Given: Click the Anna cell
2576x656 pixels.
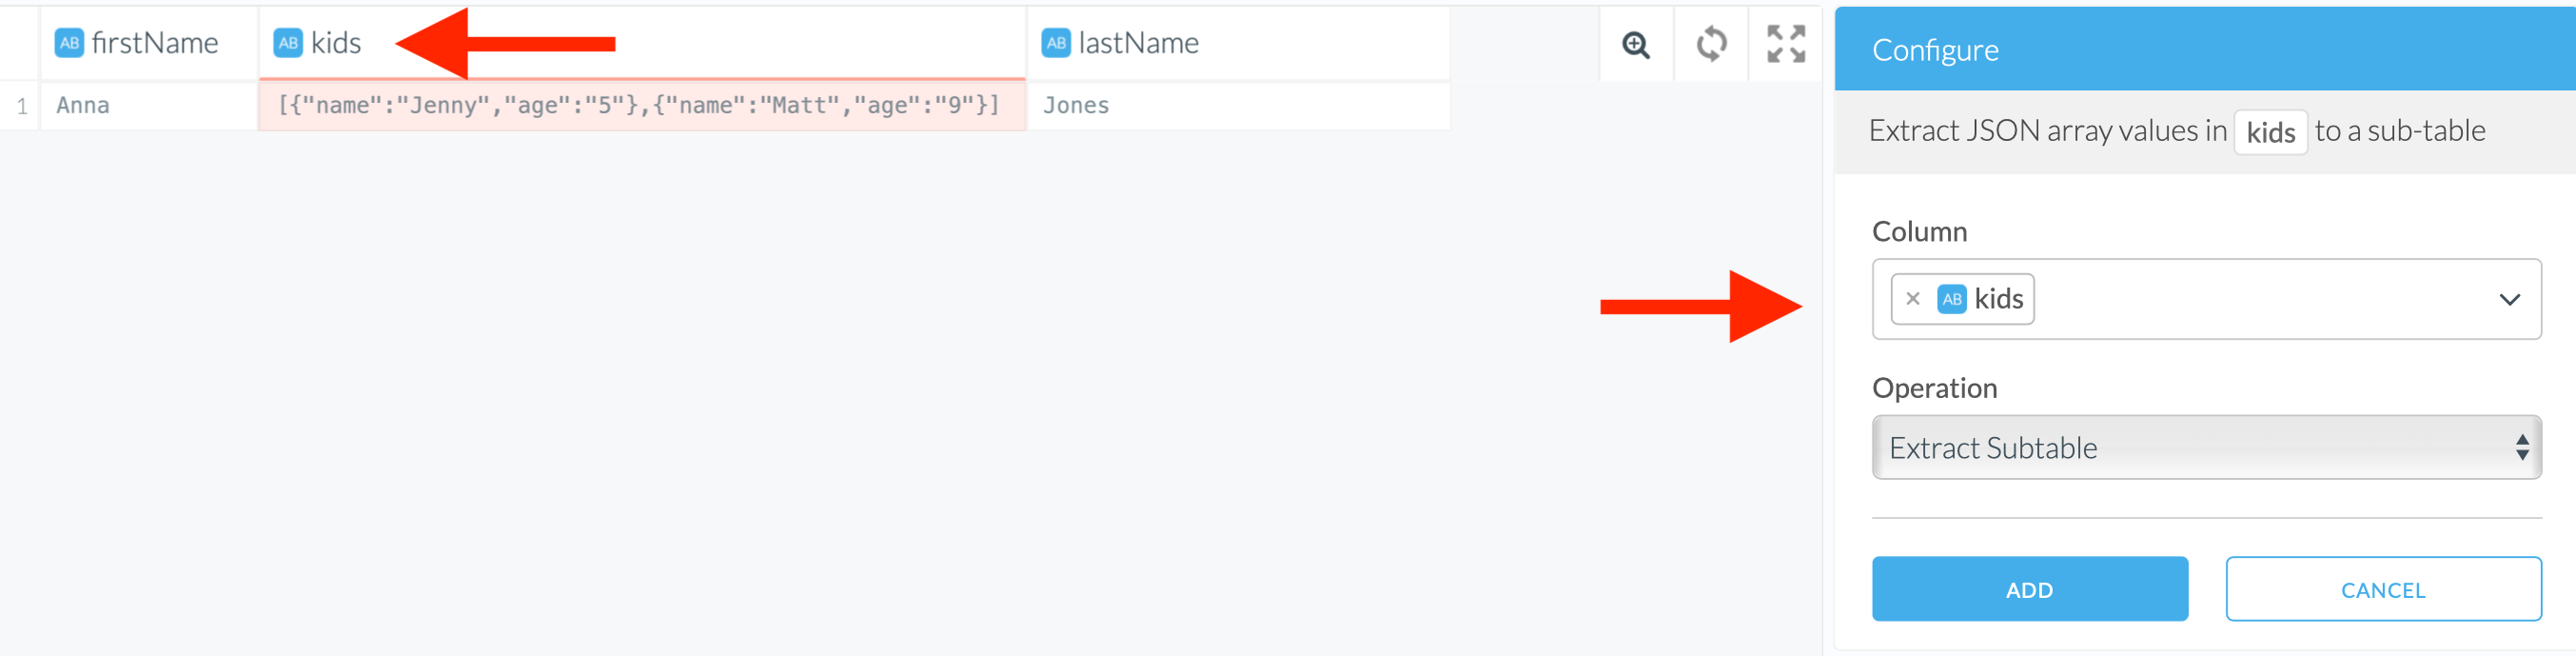Looking at the screenshot, I should click(x=83, y=106).
